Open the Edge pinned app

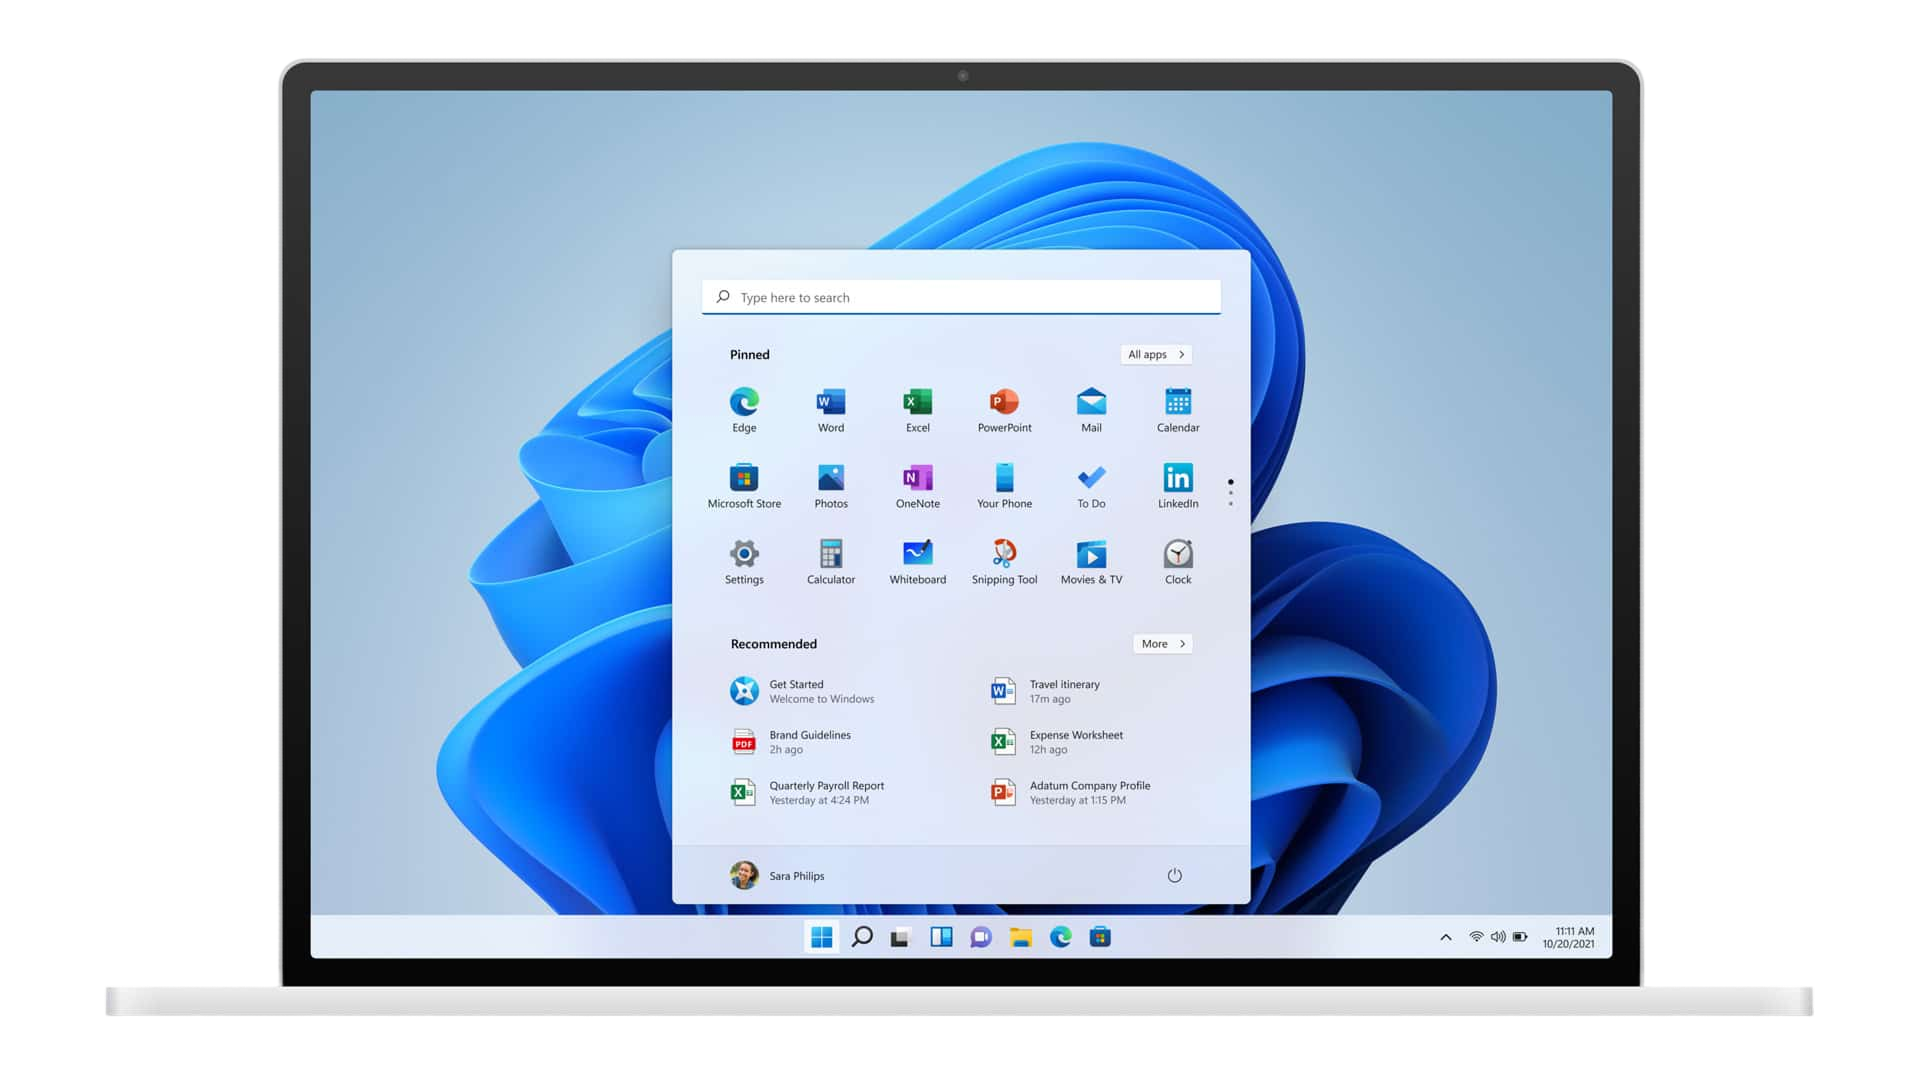(x=744, y=409)
